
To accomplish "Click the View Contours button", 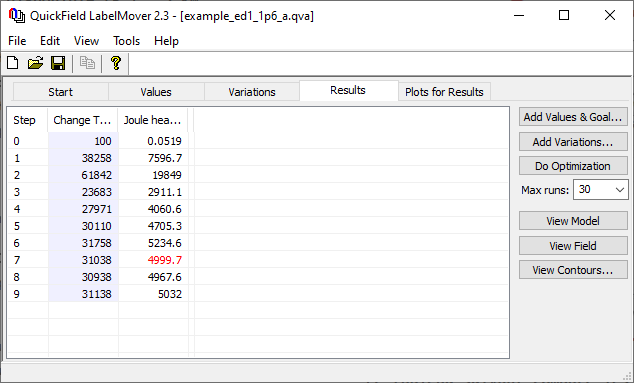I will pyautogui.click(x=573, y=270).
